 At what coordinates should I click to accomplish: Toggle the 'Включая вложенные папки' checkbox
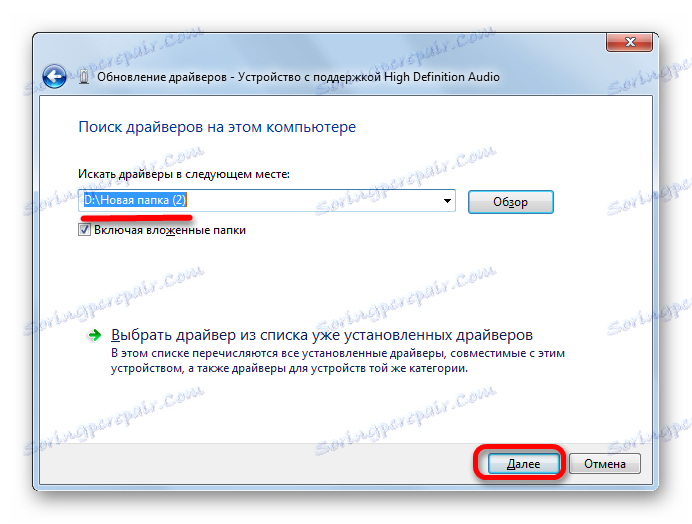pyautogui.click(x=84, y=230)
